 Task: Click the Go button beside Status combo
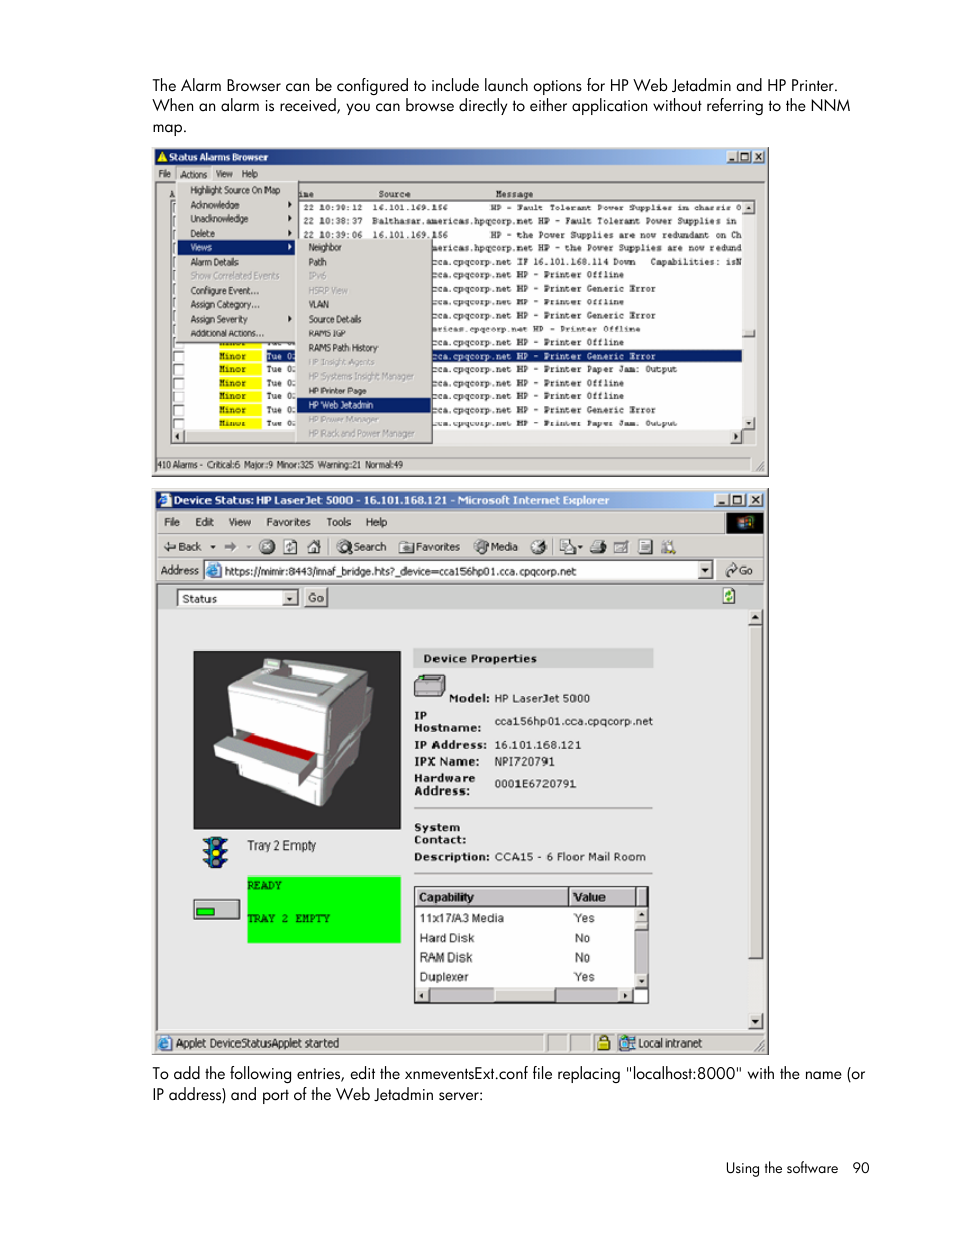(x=316, y=598)
